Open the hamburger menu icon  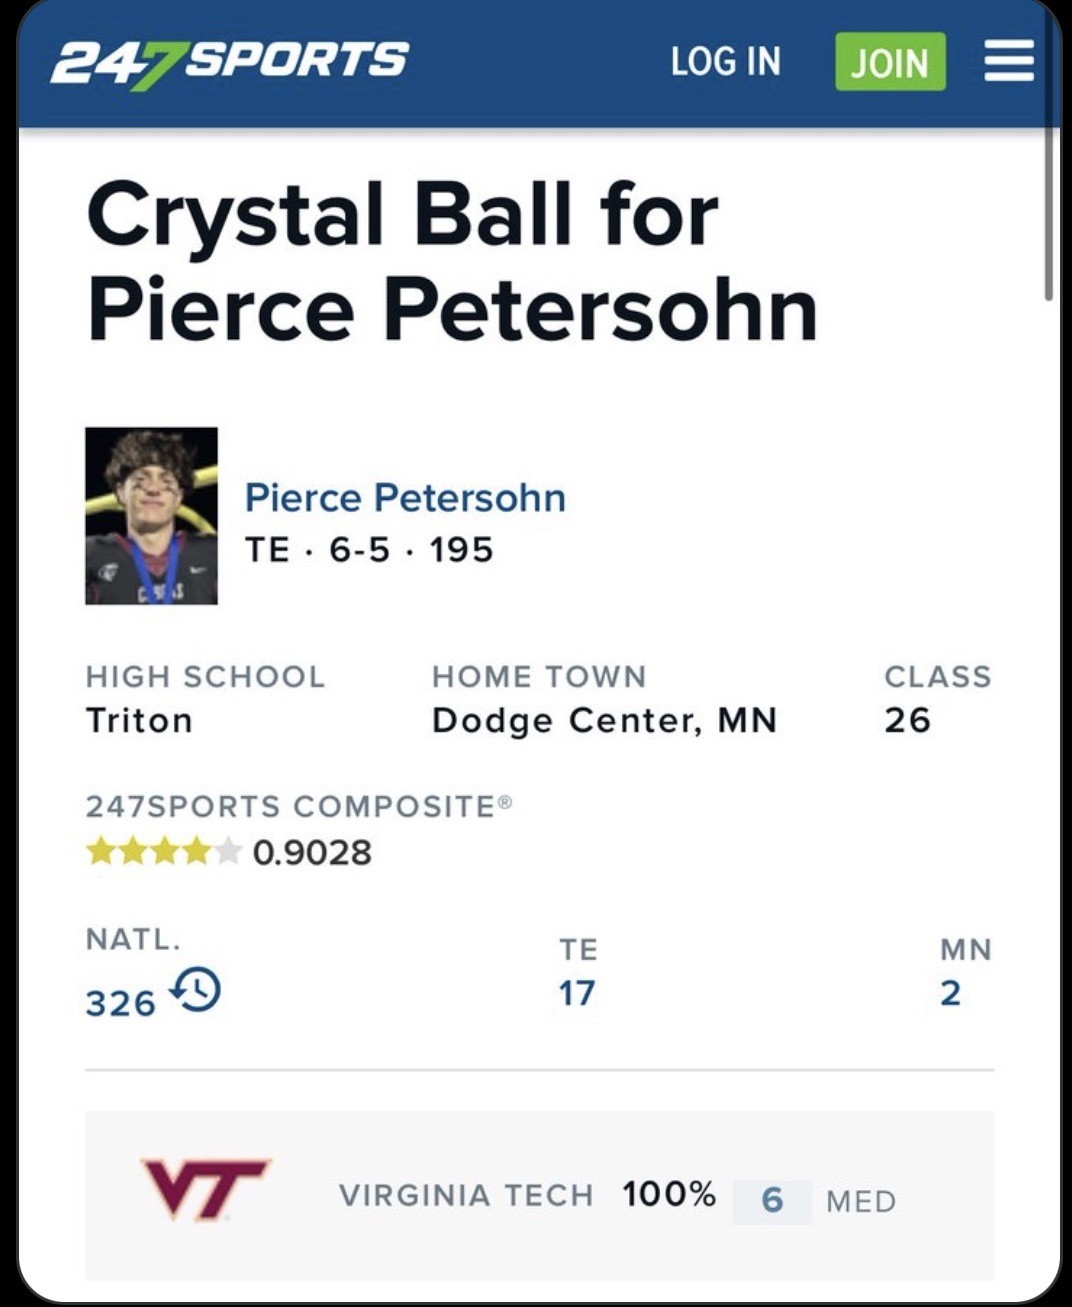point(1008,61)
